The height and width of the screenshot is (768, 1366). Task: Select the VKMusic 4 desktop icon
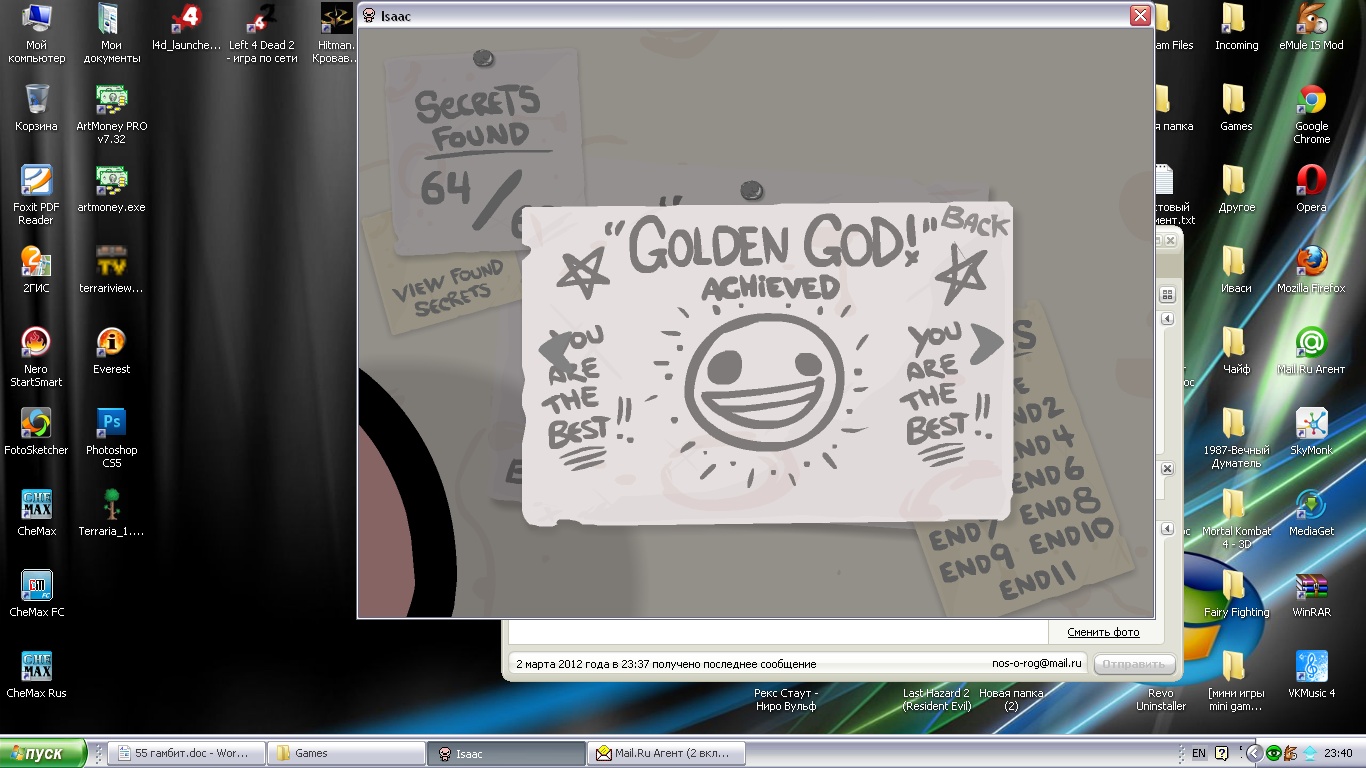[x=1311, y=675]
